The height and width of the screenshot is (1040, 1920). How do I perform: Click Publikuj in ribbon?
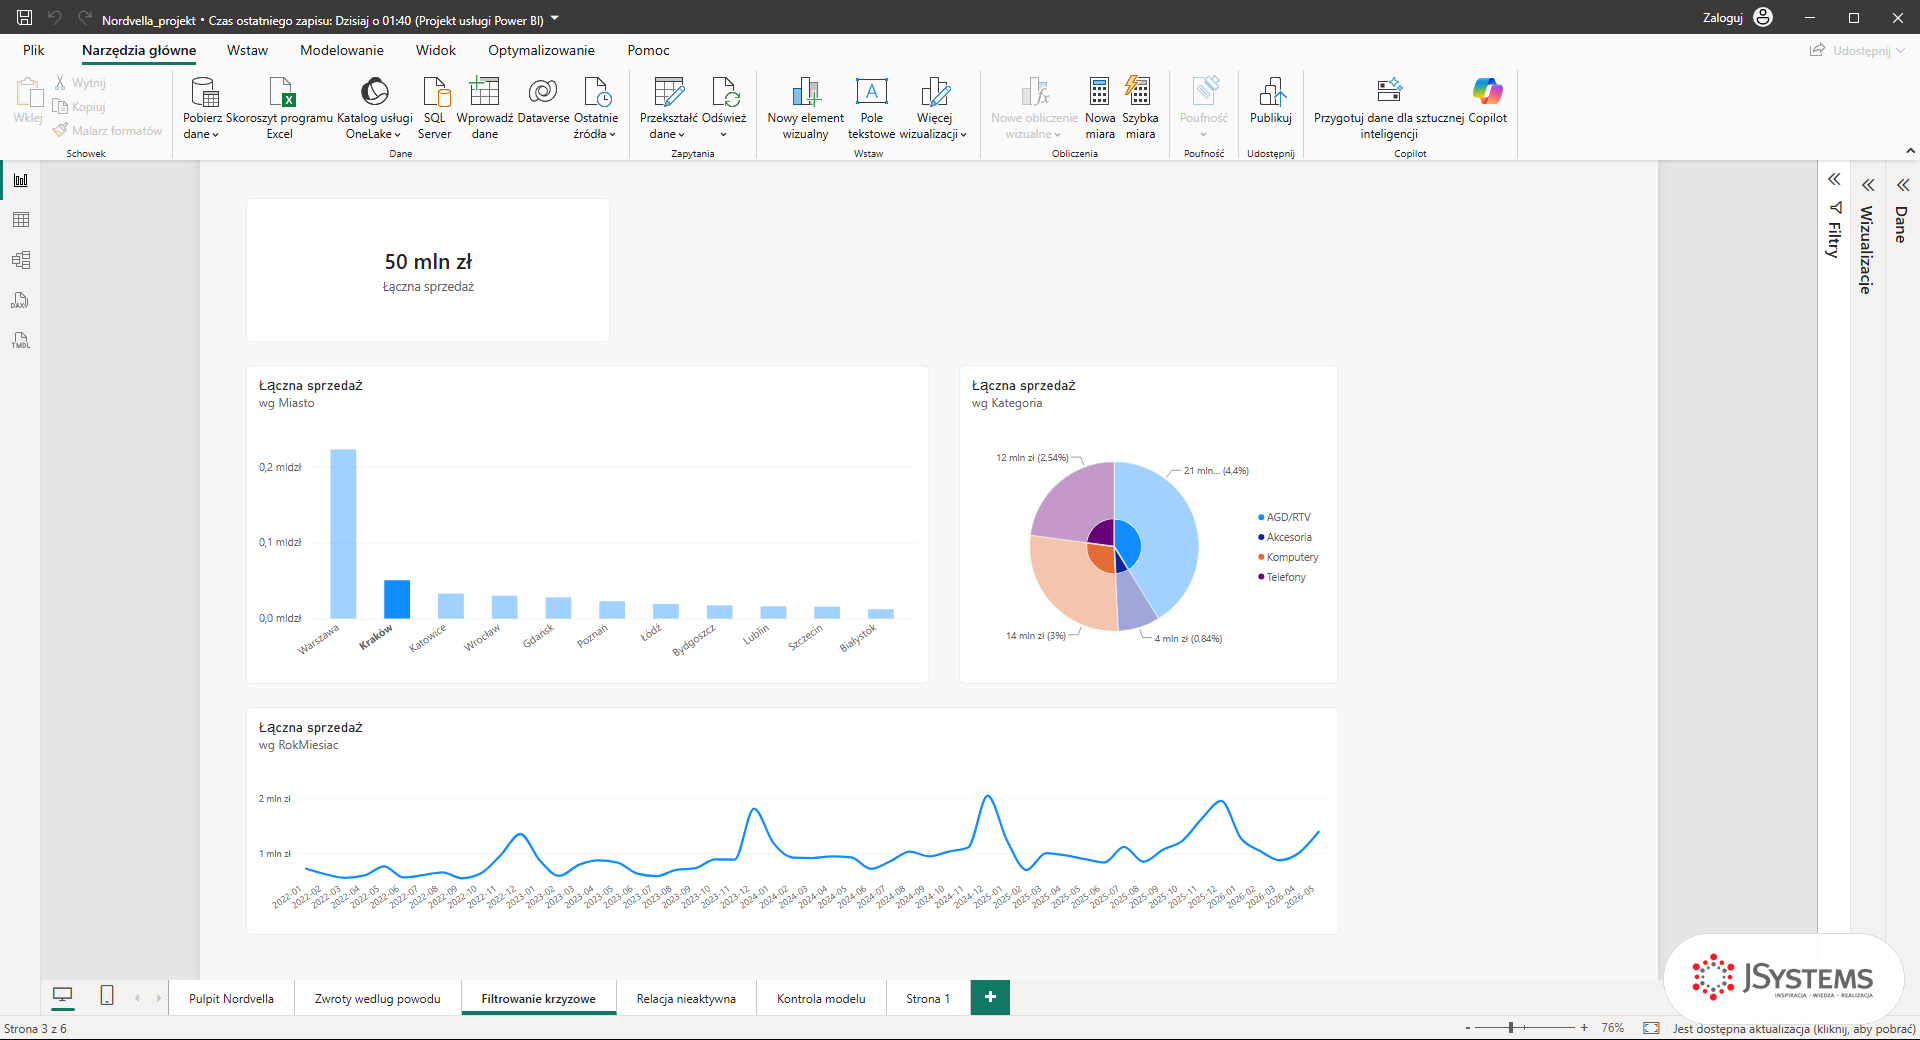(x=1270, y=101)
